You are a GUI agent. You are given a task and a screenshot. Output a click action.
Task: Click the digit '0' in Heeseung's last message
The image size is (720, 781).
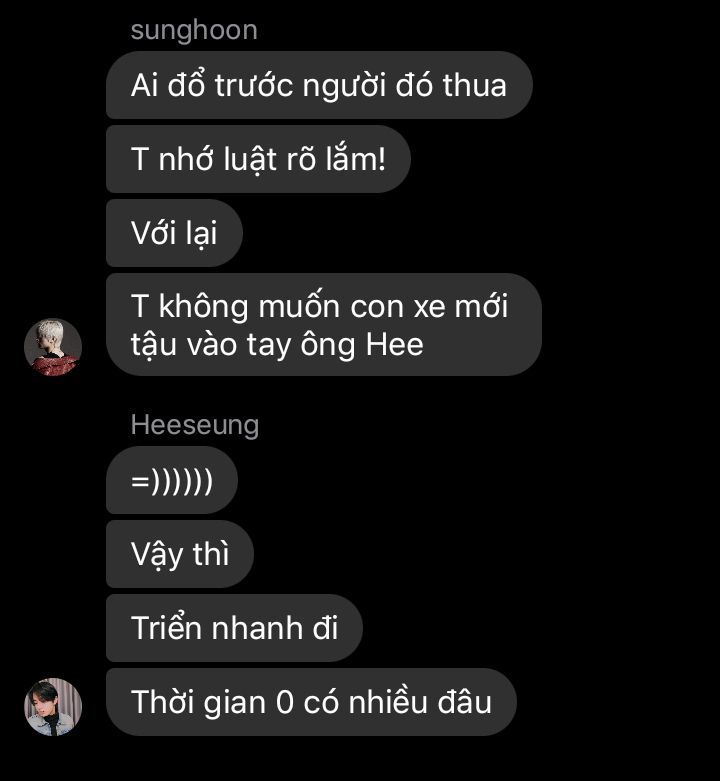click(284, 702)
